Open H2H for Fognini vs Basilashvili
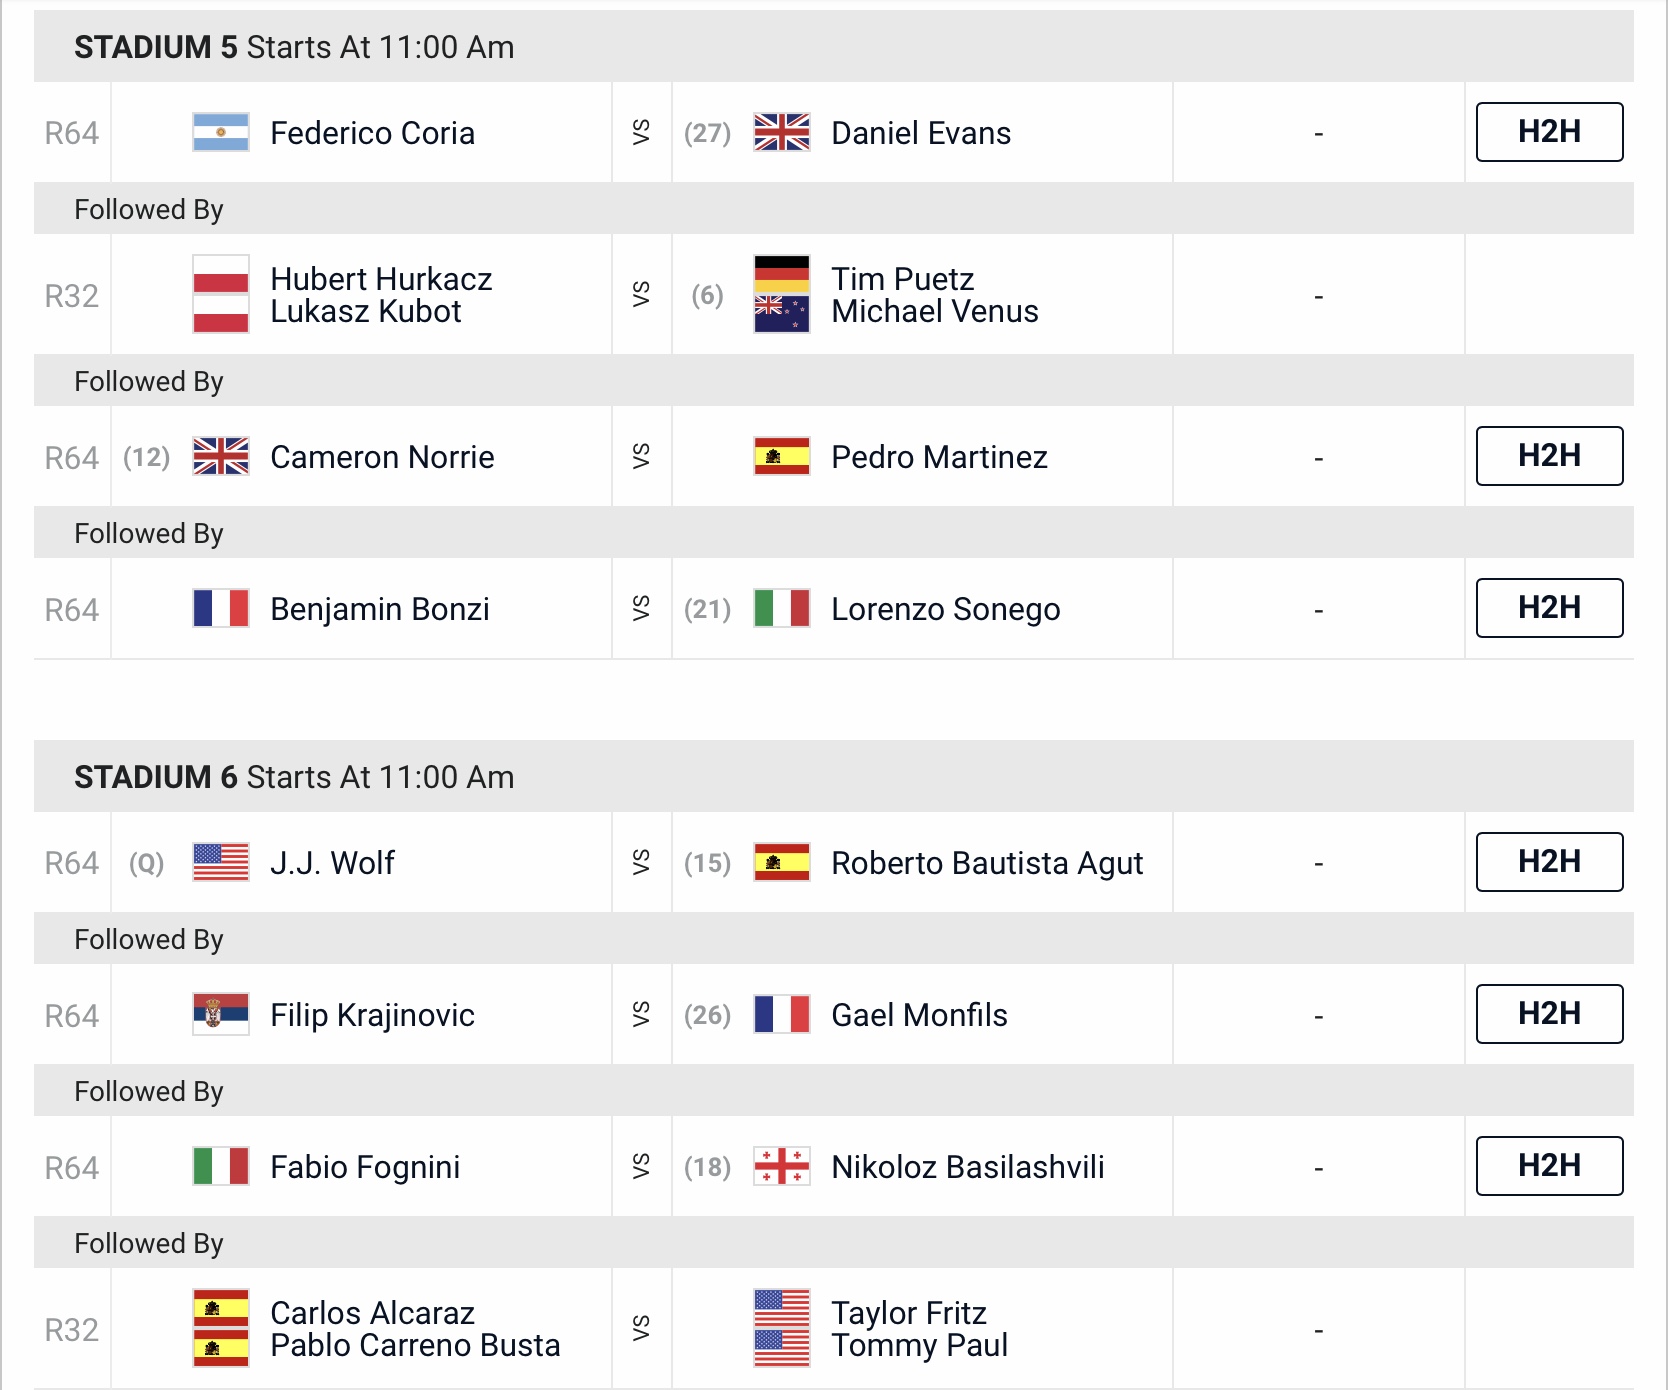The image size is (1668, 1390). (1549, 1166)
